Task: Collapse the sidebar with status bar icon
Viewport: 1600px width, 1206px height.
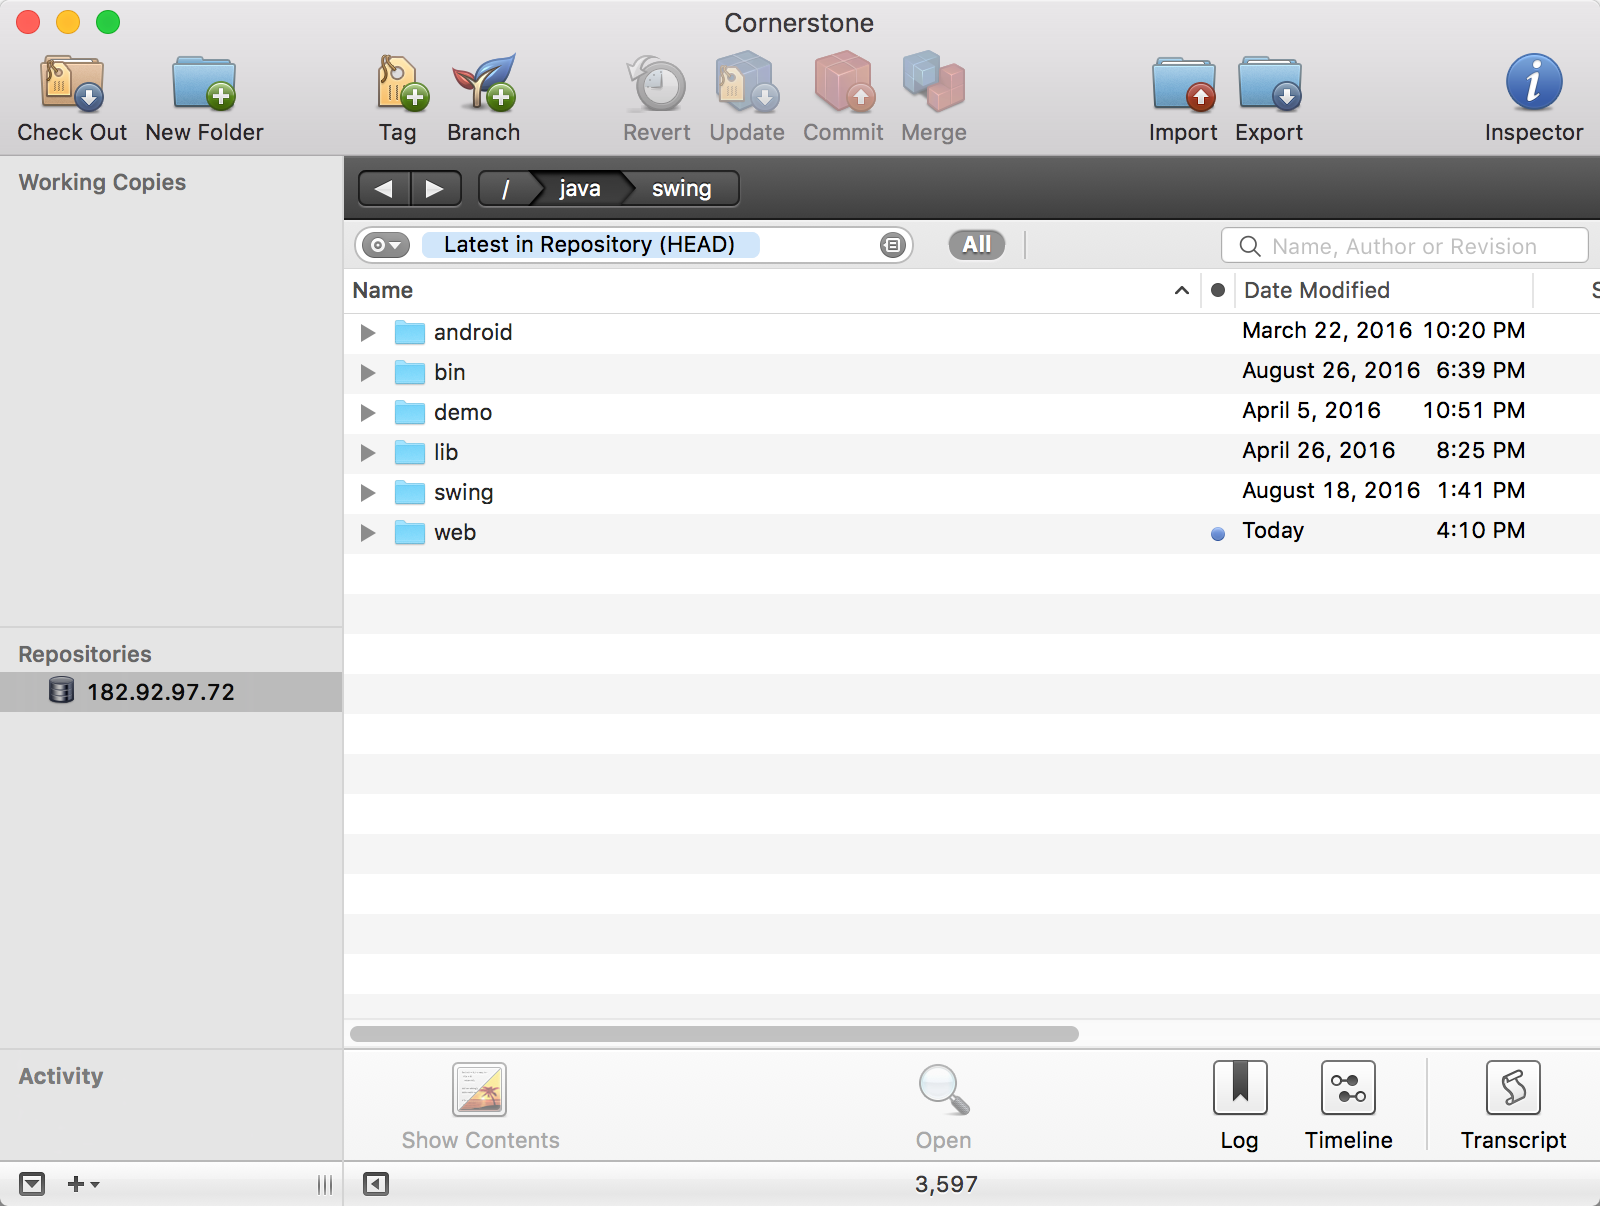Action: [376, 1184]
